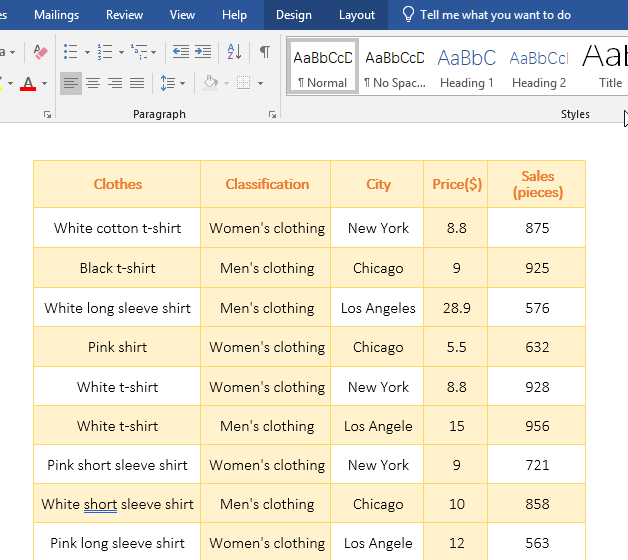This screenshot has height=560, width=628.
Task: Click the Borders icon
Action: pyautogui.click(x=245, y=83)
